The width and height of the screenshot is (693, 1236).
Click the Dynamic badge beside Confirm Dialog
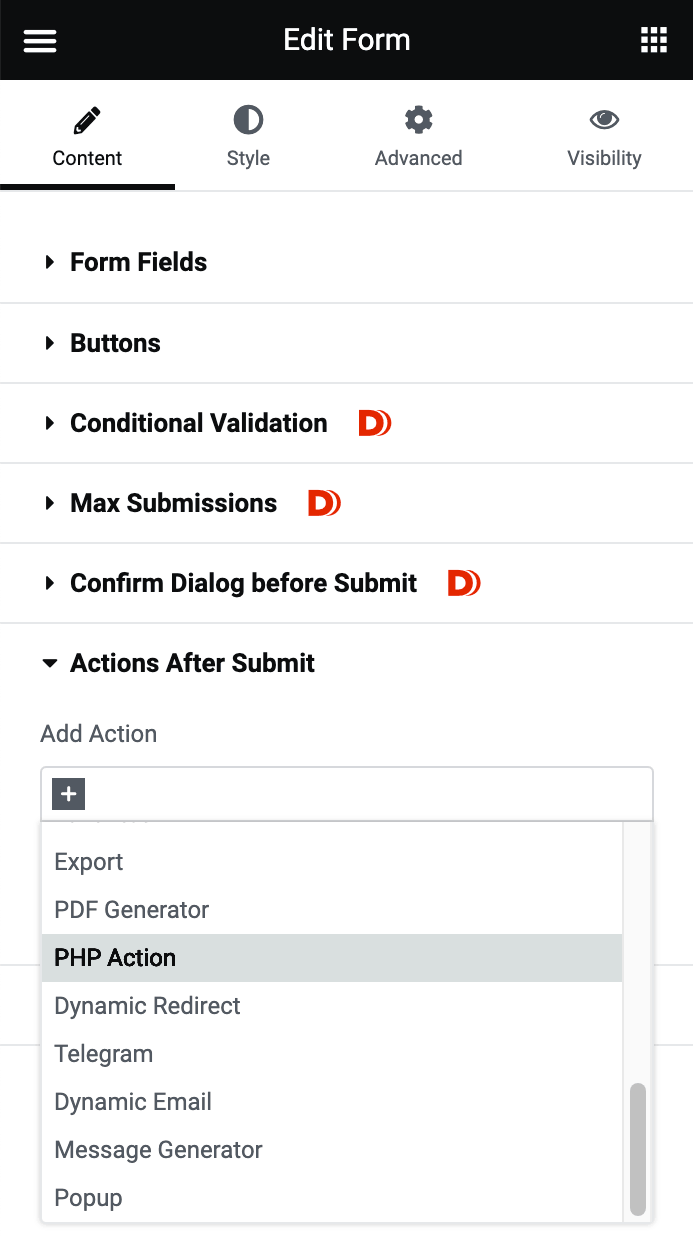463,583
